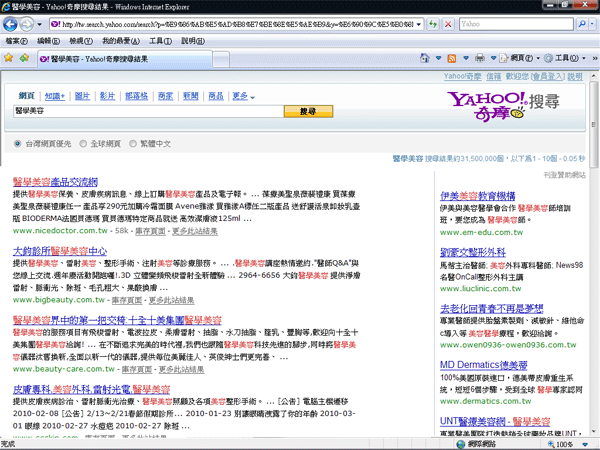600x450 pixels.
Task: Open the recent pages dropdown beside Forward
Action: click(39, 24)
